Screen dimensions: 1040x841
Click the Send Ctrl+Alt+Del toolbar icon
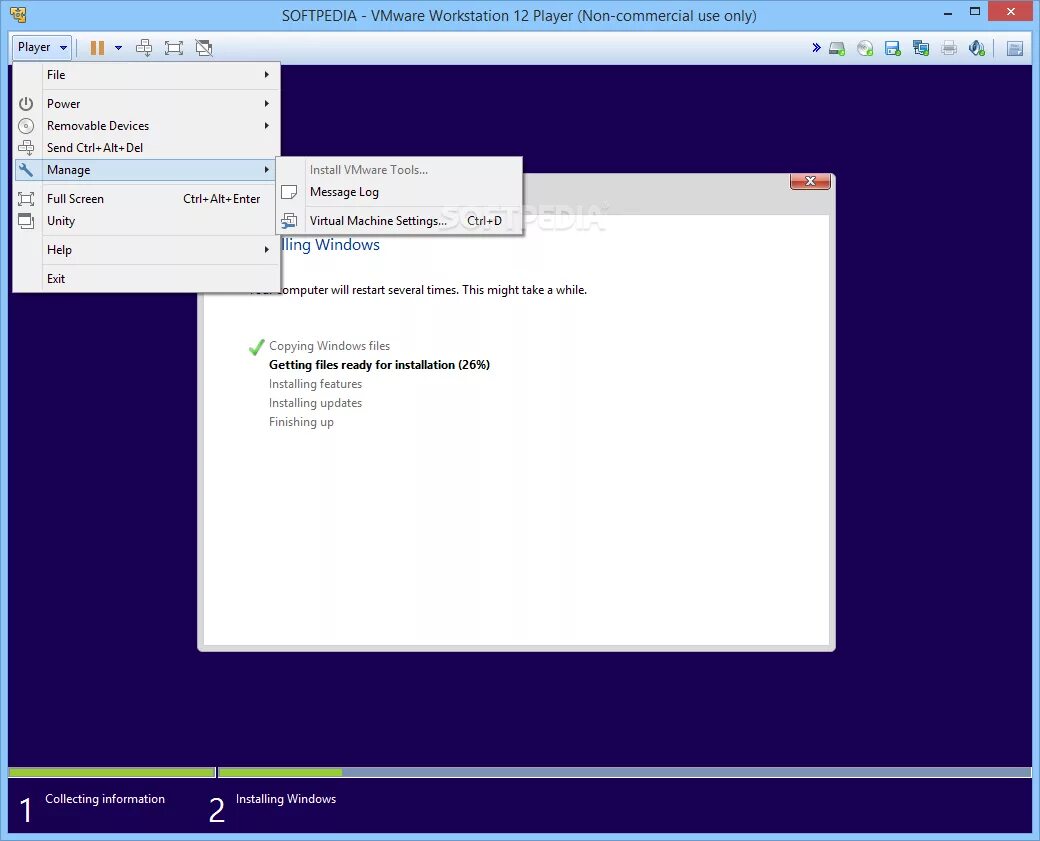click(144, 47)
